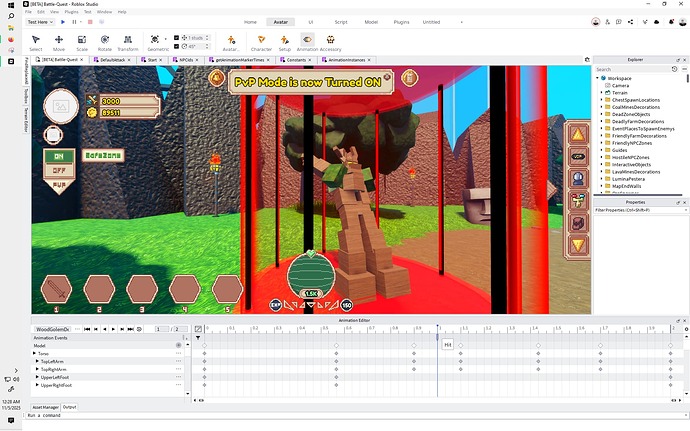Open Windows Start menu
The image size is (690, 431).
click(x=11, y=5)
